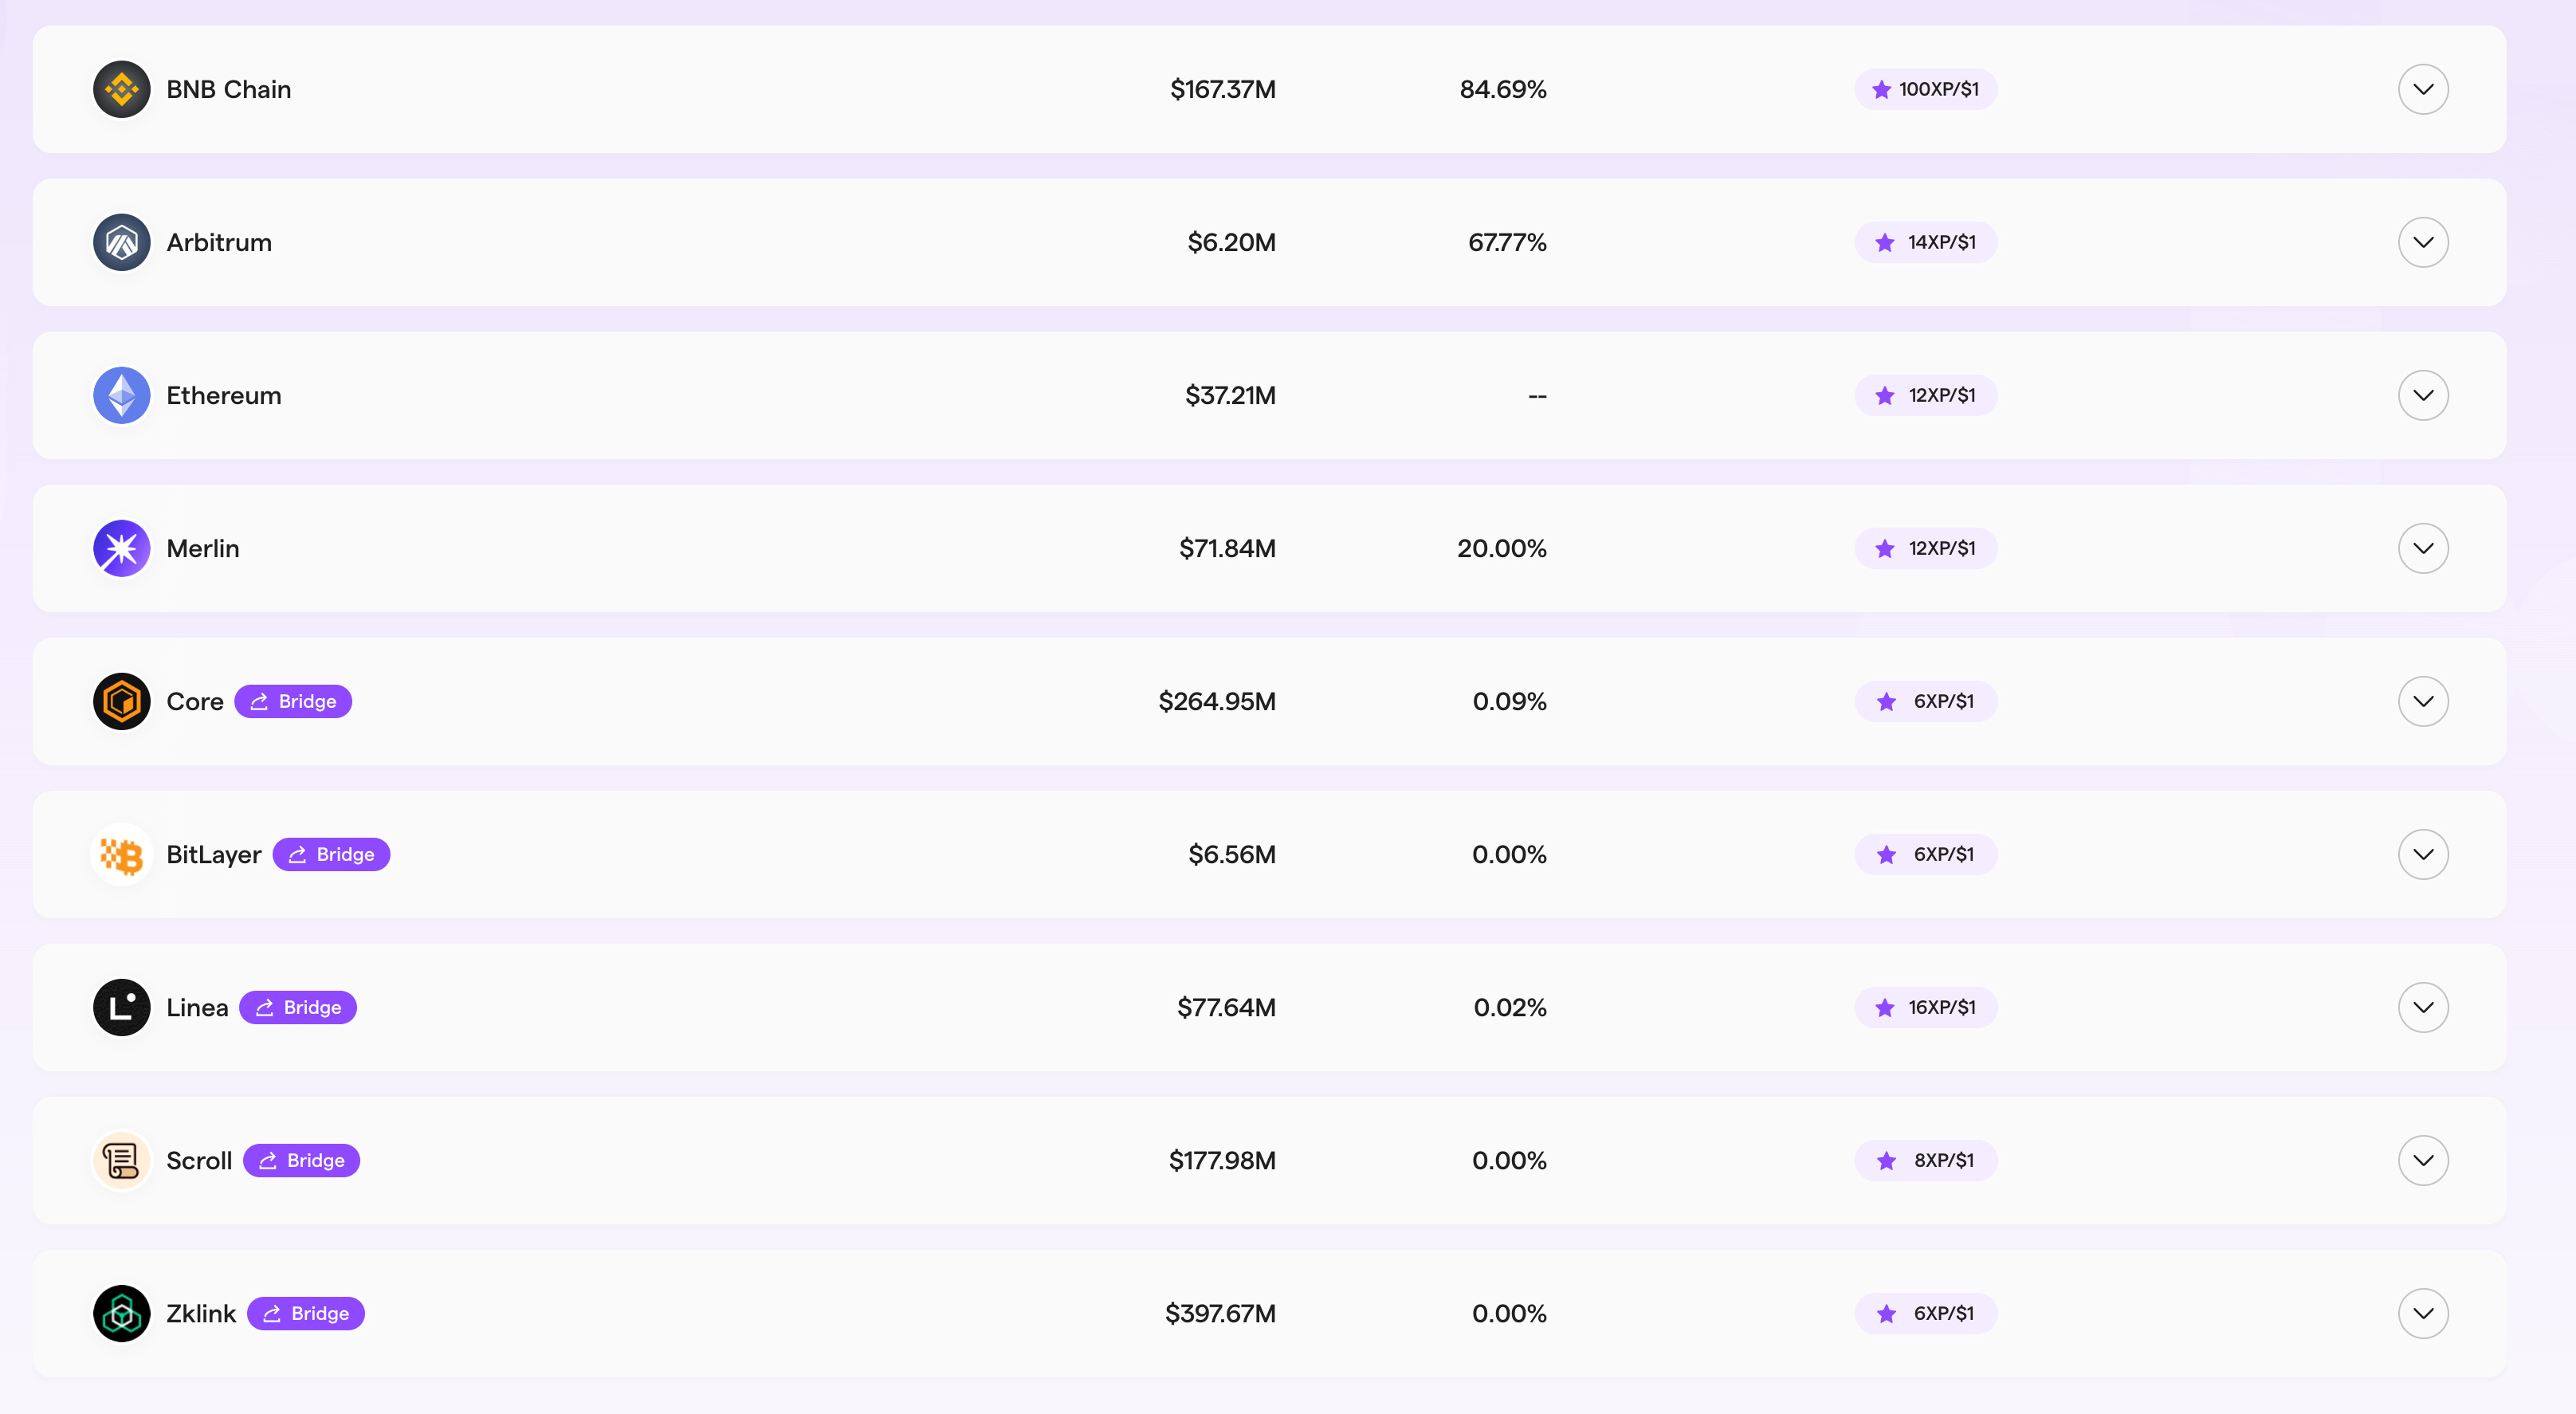The width and height of the screenshot is (2576, 1414).
Task: Expand the BNB Chain row chevron
Action: click(x=2423, y=89)
